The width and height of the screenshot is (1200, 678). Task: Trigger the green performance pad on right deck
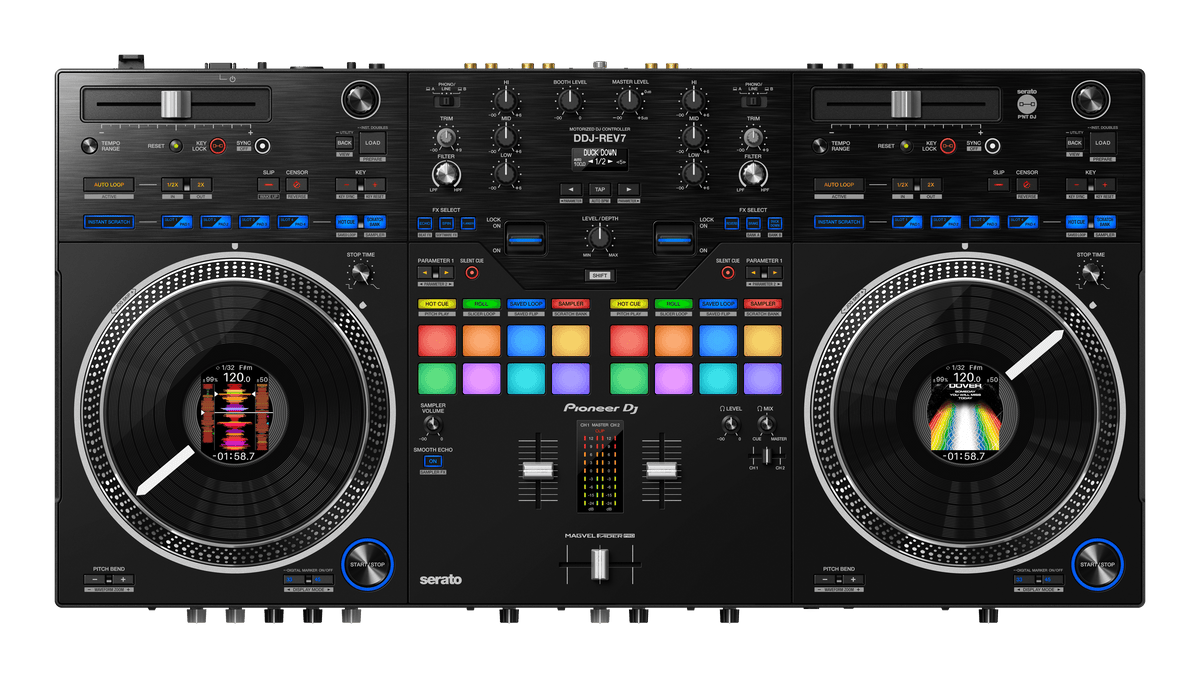[x=629, y=378]
